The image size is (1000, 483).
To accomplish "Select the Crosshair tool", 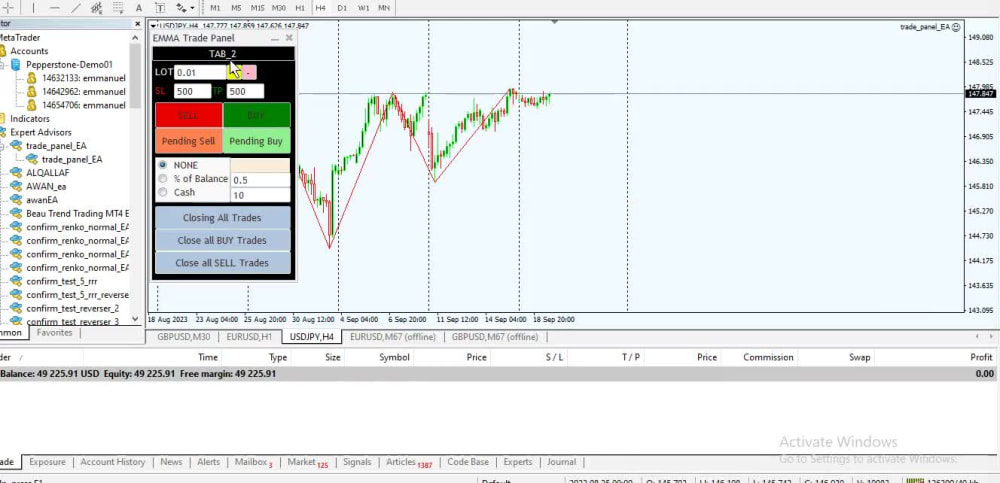I will click(x=8, y=8).
